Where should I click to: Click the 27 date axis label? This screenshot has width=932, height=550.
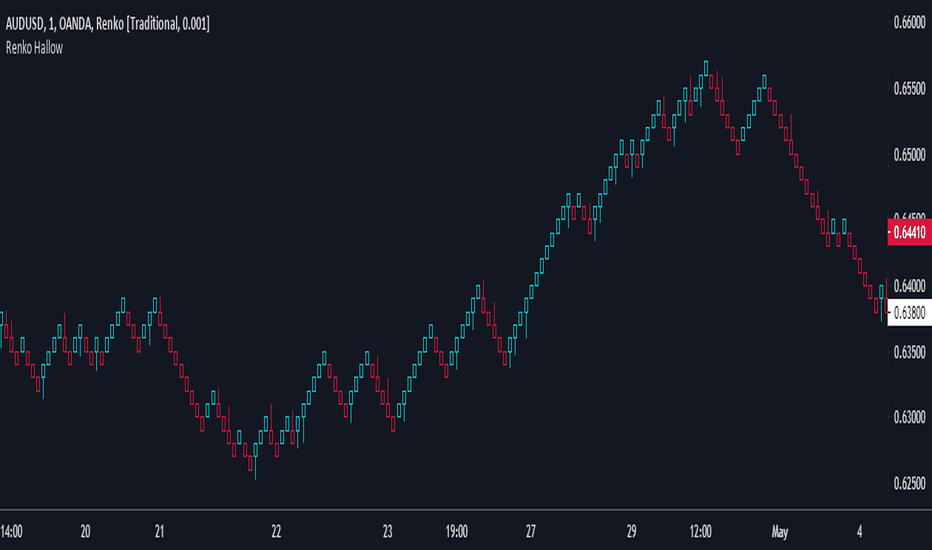(531, 532)
